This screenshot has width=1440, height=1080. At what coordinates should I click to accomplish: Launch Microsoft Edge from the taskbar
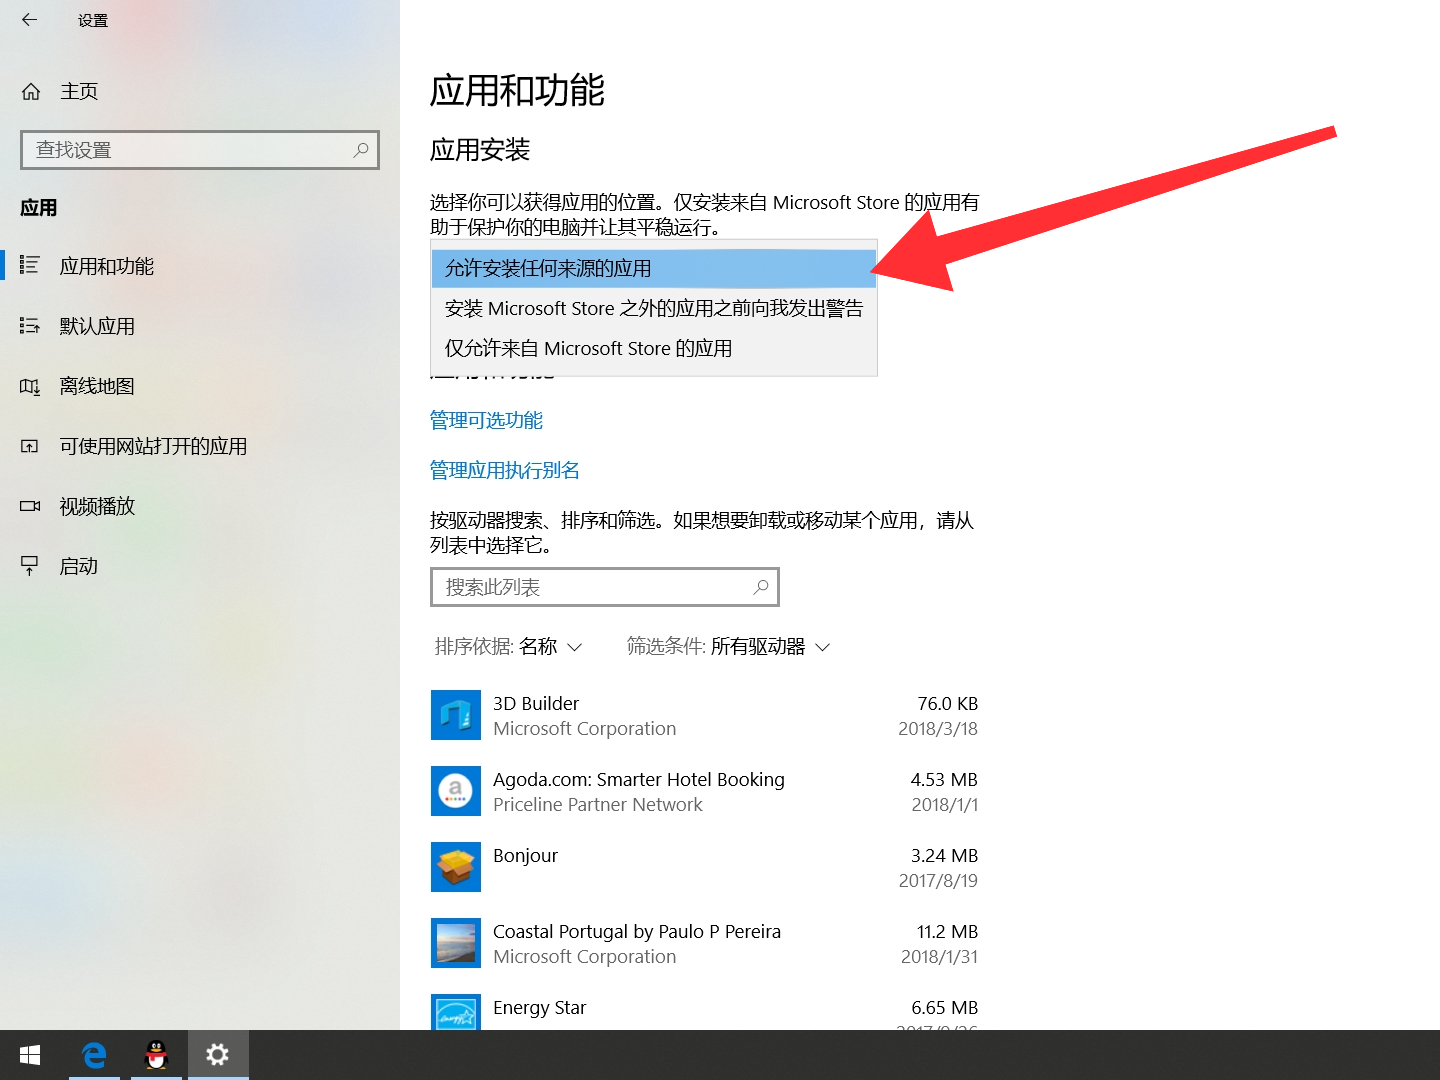click(x=94, y=1055)
